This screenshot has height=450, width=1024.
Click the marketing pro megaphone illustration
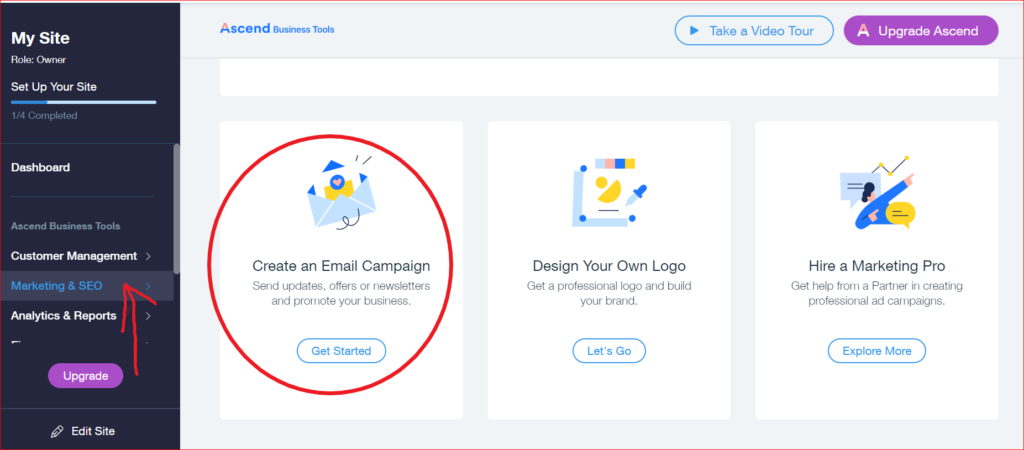(x=876, y=192)
